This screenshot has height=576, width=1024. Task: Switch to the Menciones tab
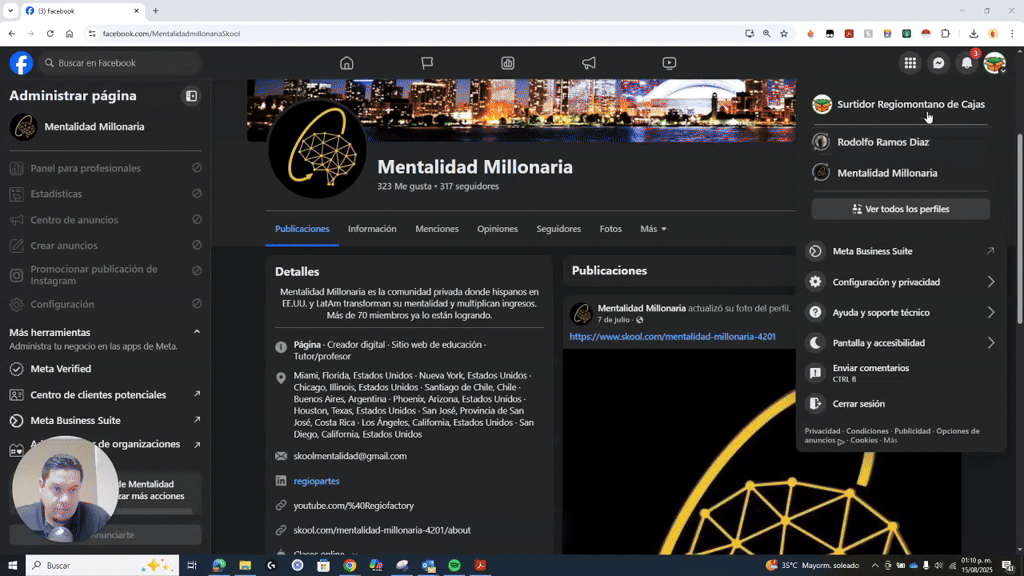(437, 229)
